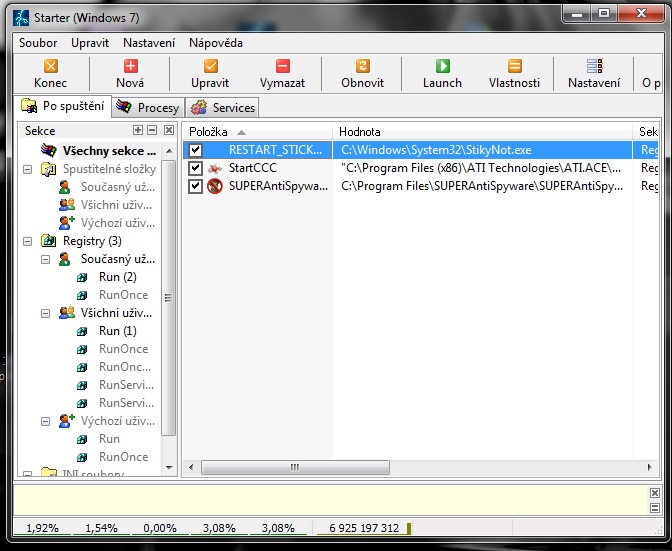Open Nápověda menu
The width and height of the screenshot is (672, 551).
click(x=216, y=43)
